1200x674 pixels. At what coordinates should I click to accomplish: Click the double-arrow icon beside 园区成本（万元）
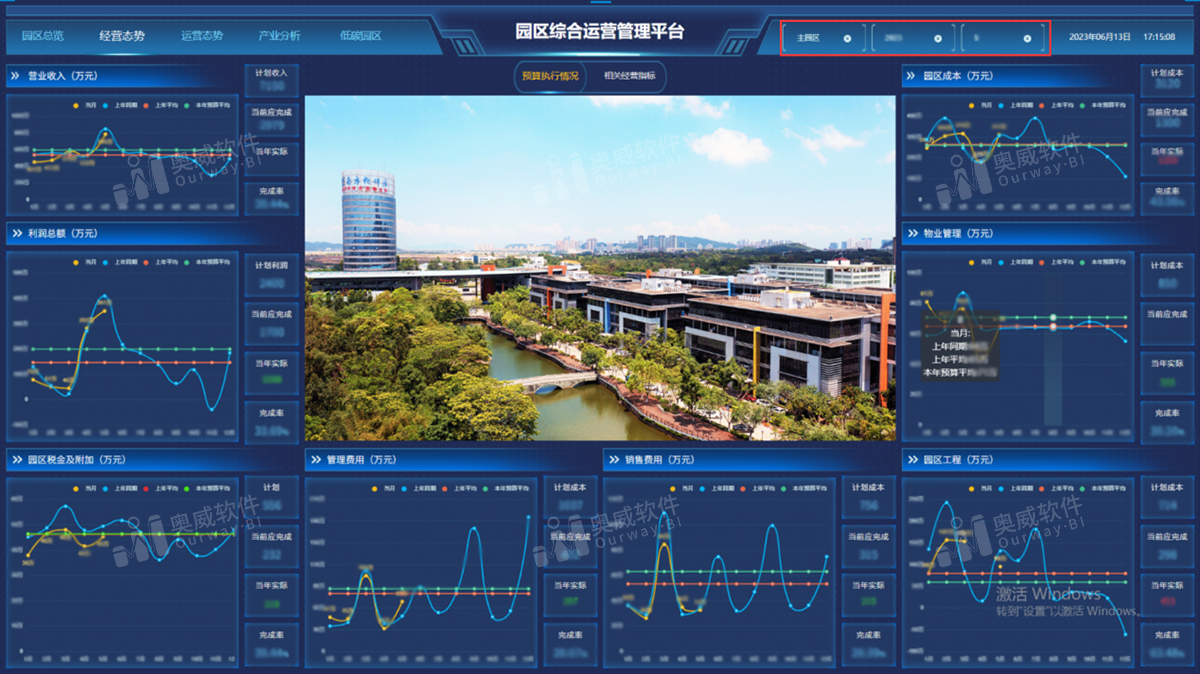click(x=912, y=76)
